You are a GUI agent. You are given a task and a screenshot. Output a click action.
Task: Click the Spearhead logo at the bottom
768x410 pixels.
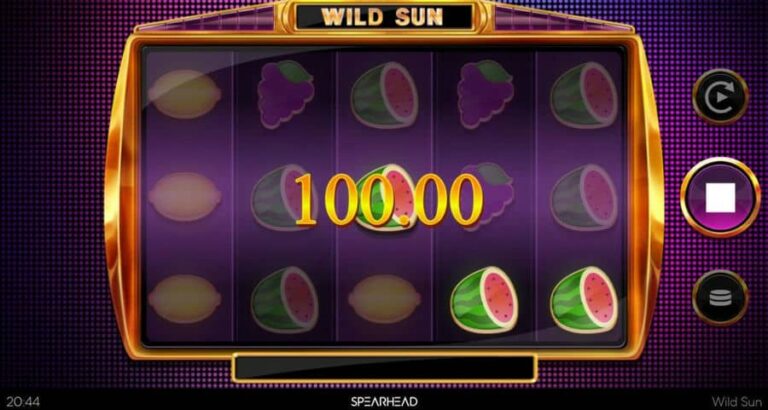[x=384, y=402]
